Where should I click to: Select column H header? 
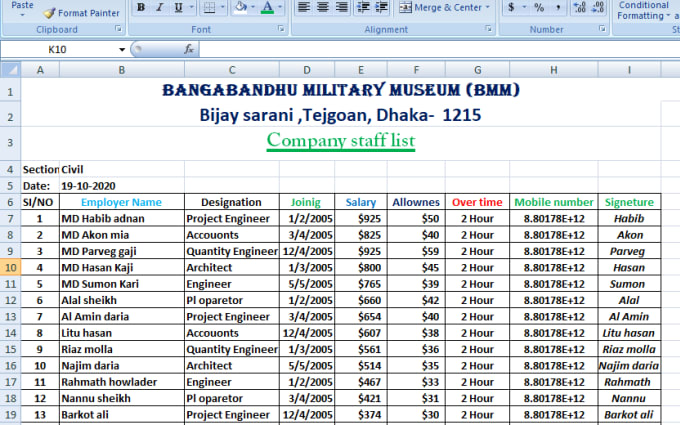pyautogui.click(x=554, y=70)
